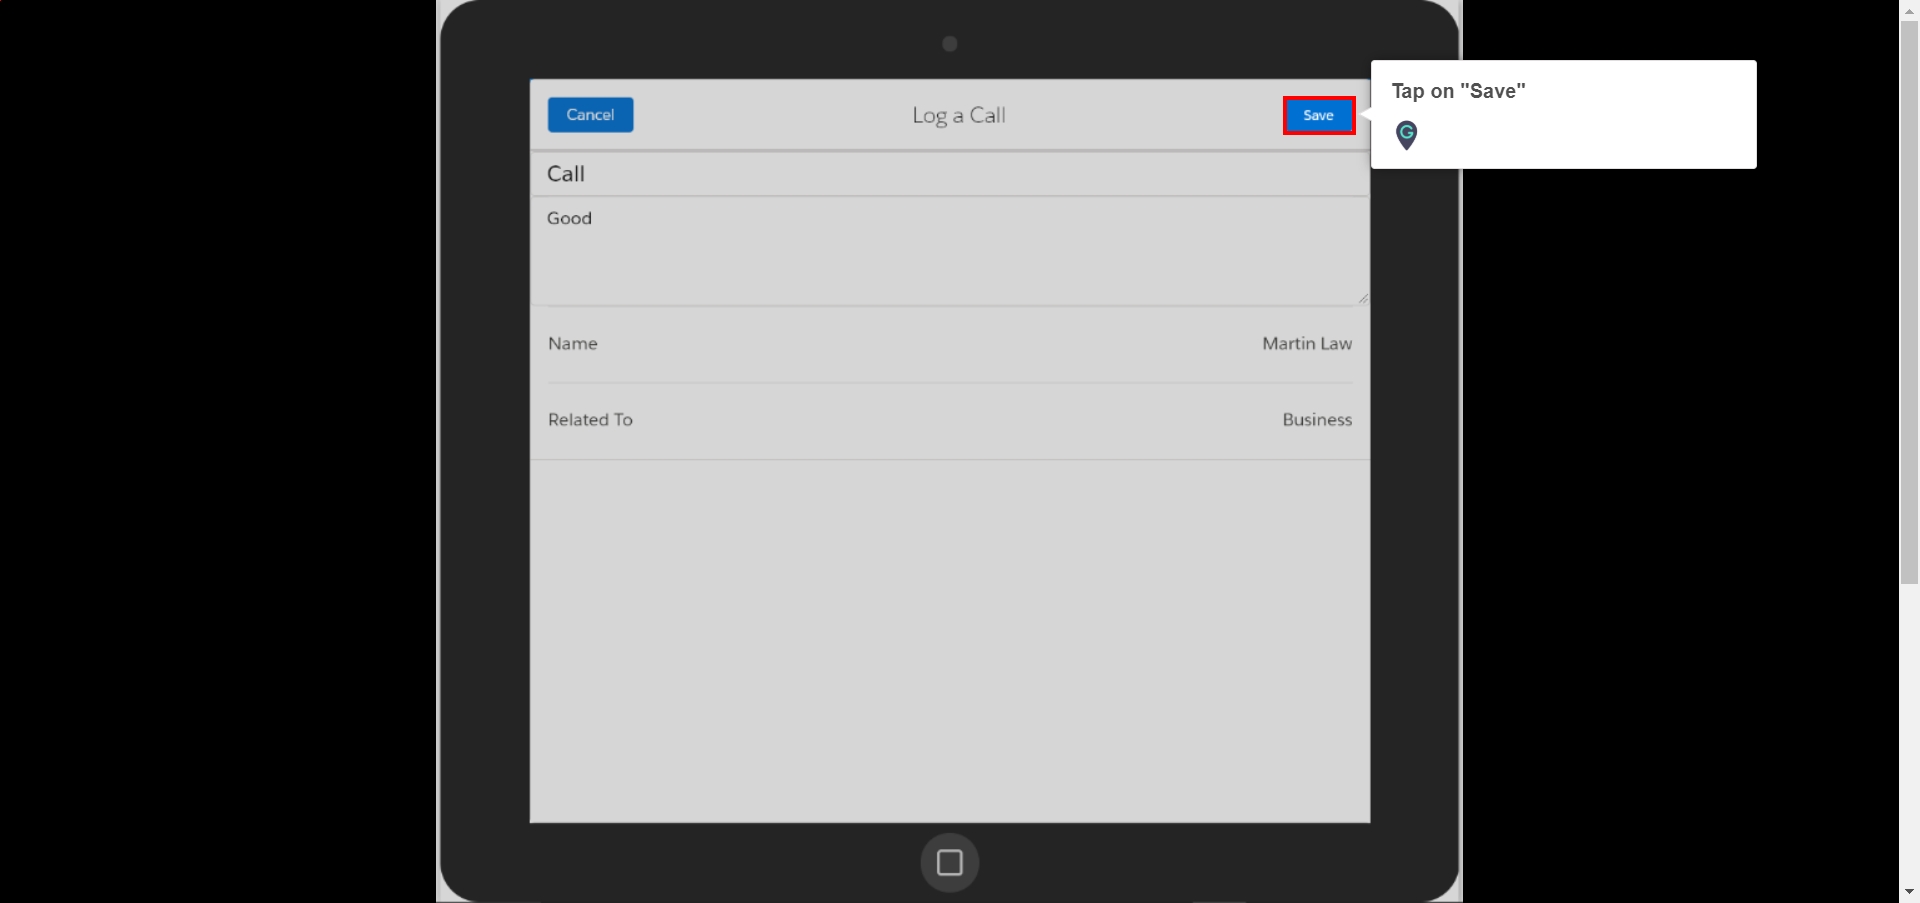Click the tablet home button icon
The height and width of the screenshot is (903, 1920).
[x=949, y=862]
